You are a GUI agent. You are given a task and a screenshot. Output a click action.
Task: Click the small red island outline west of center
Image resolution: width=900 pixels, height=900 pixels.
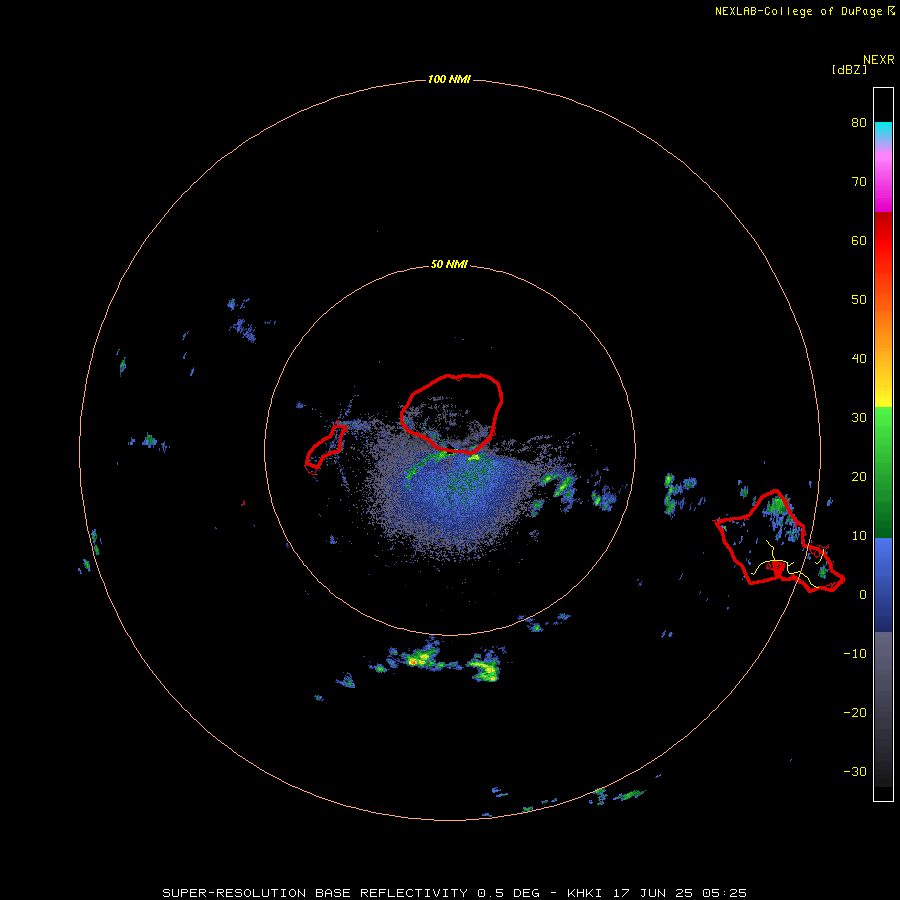(325, 449)
